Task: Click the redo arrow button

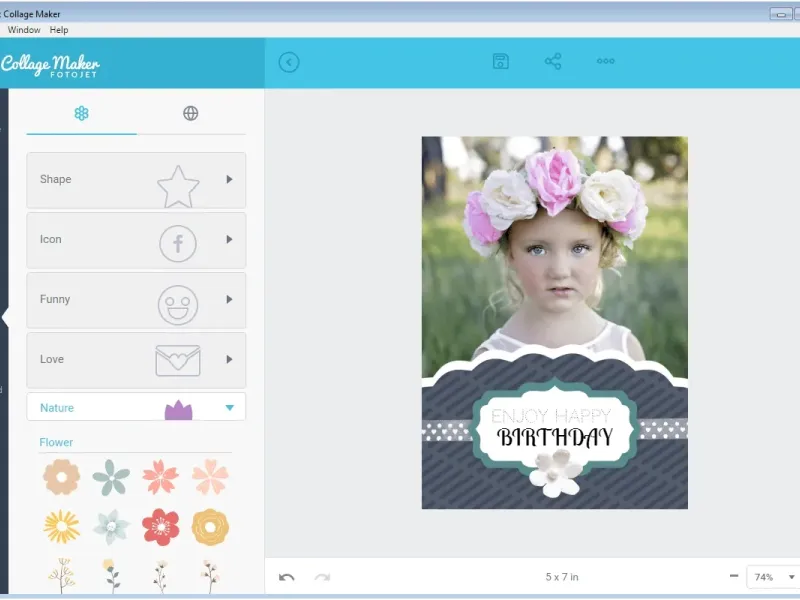Action: (322, 578)
